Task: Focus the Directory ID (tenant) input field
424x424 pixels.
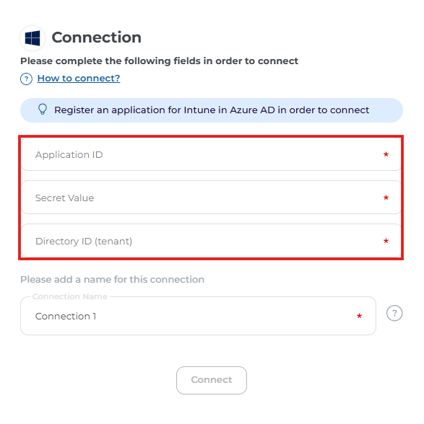Action: pyautogui.click(x=211, y=241)
